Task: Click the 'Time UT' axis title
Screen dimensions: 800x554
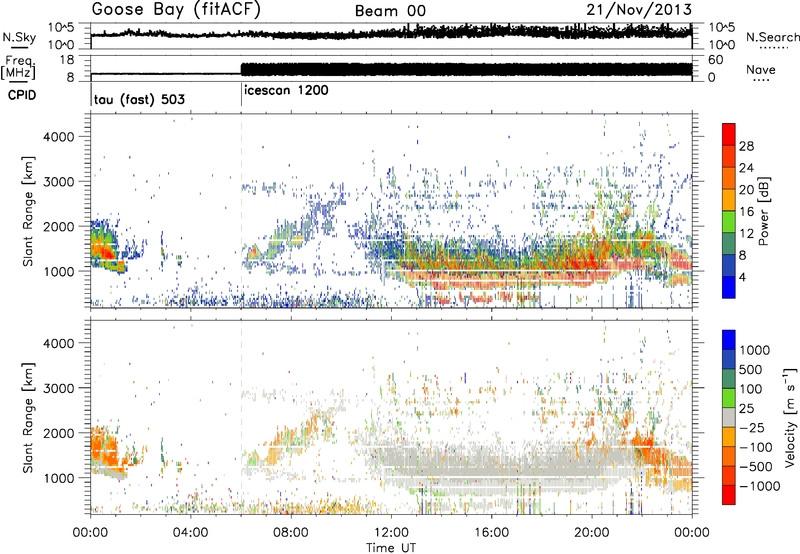Action: (x=391, y=548)
